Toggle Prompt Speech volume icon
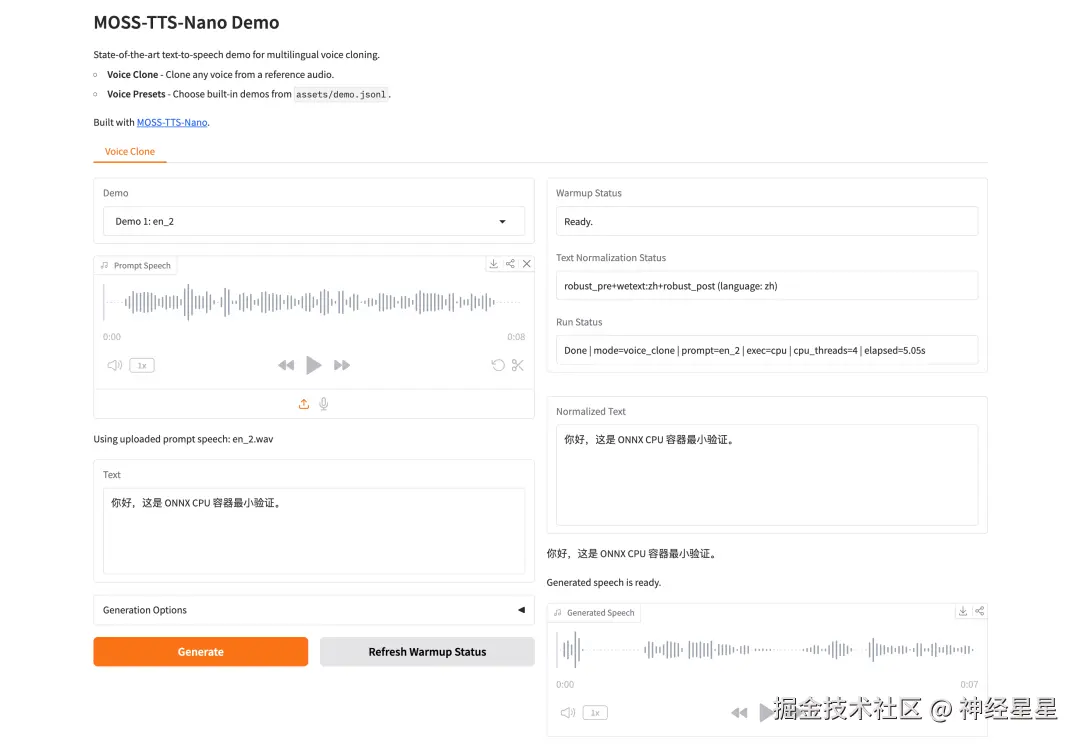Screen dimensions: 1080x744 click(114, 365)
